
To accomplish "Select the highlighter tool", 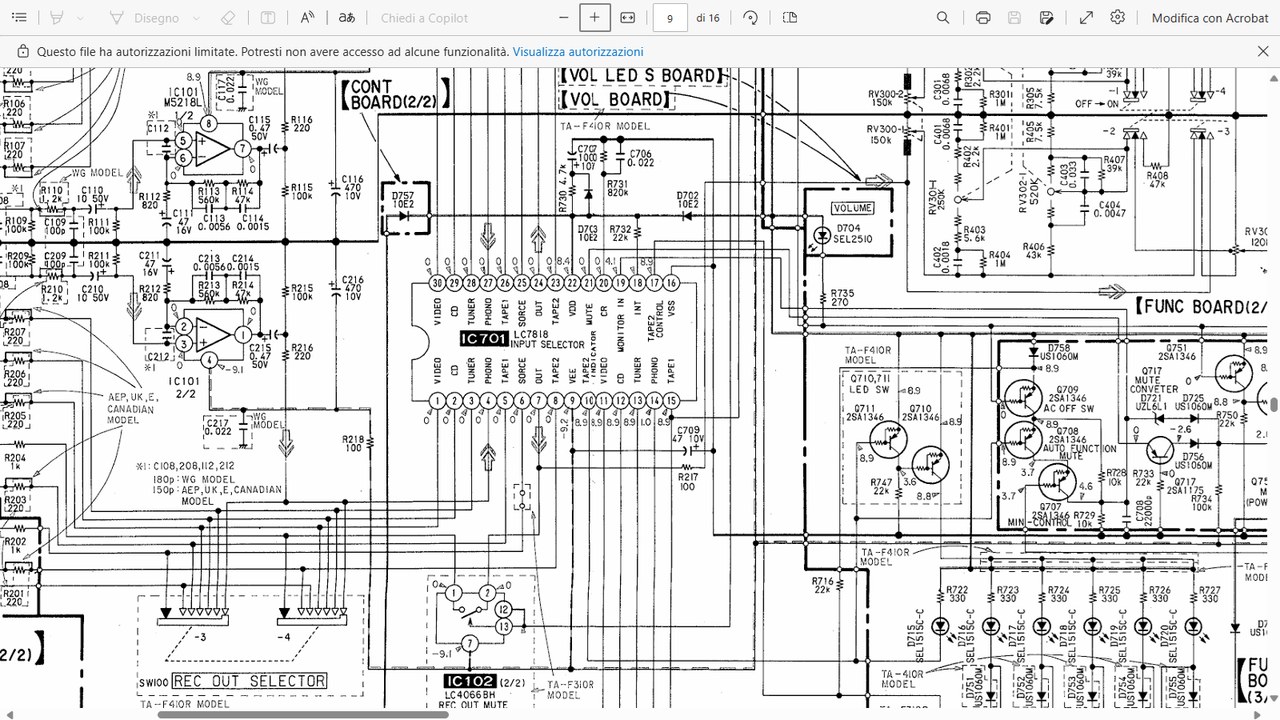I will [57, 18].
